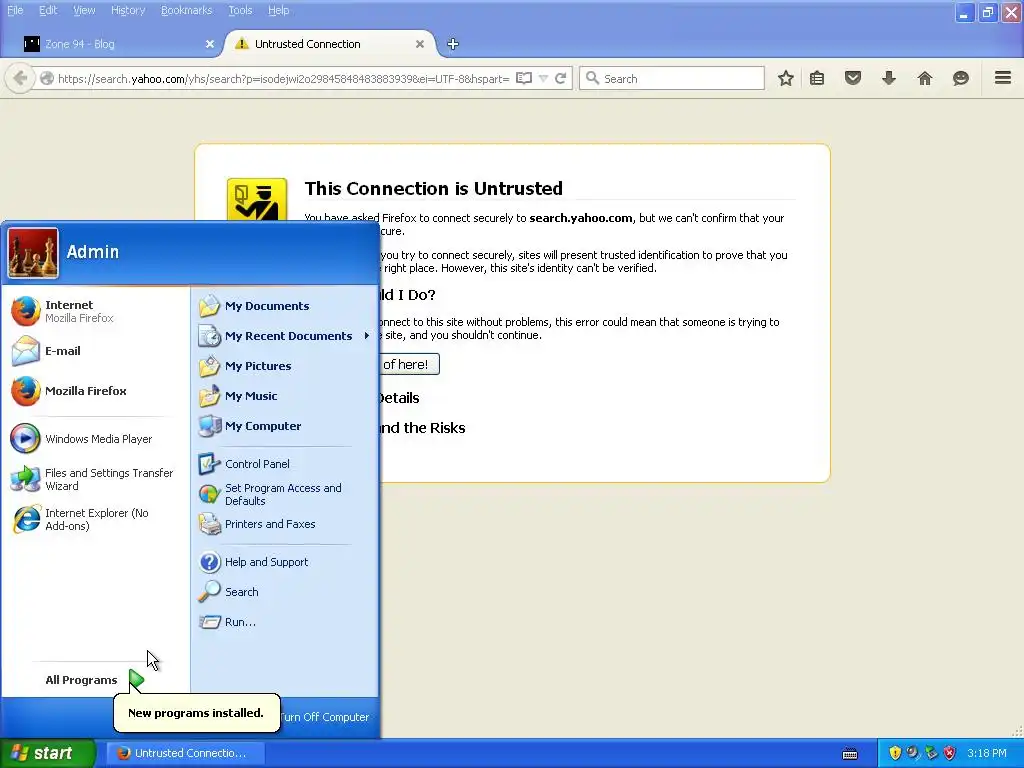Open Firefox hamburger menu
The height and width of the screenshot is (768, 1024).
[1003, 78]
